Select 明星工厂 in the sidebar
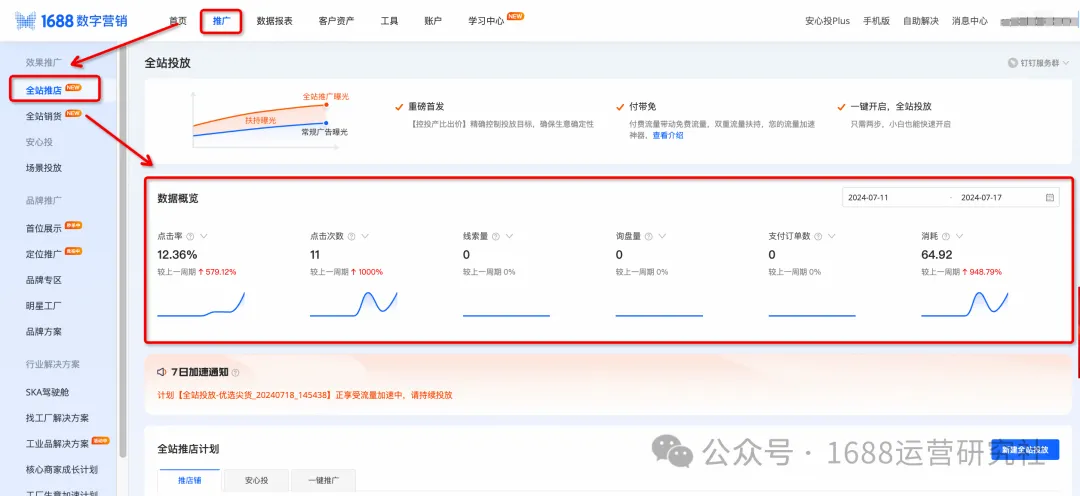Screen dimensions: 1080x496 click(44, 306)
